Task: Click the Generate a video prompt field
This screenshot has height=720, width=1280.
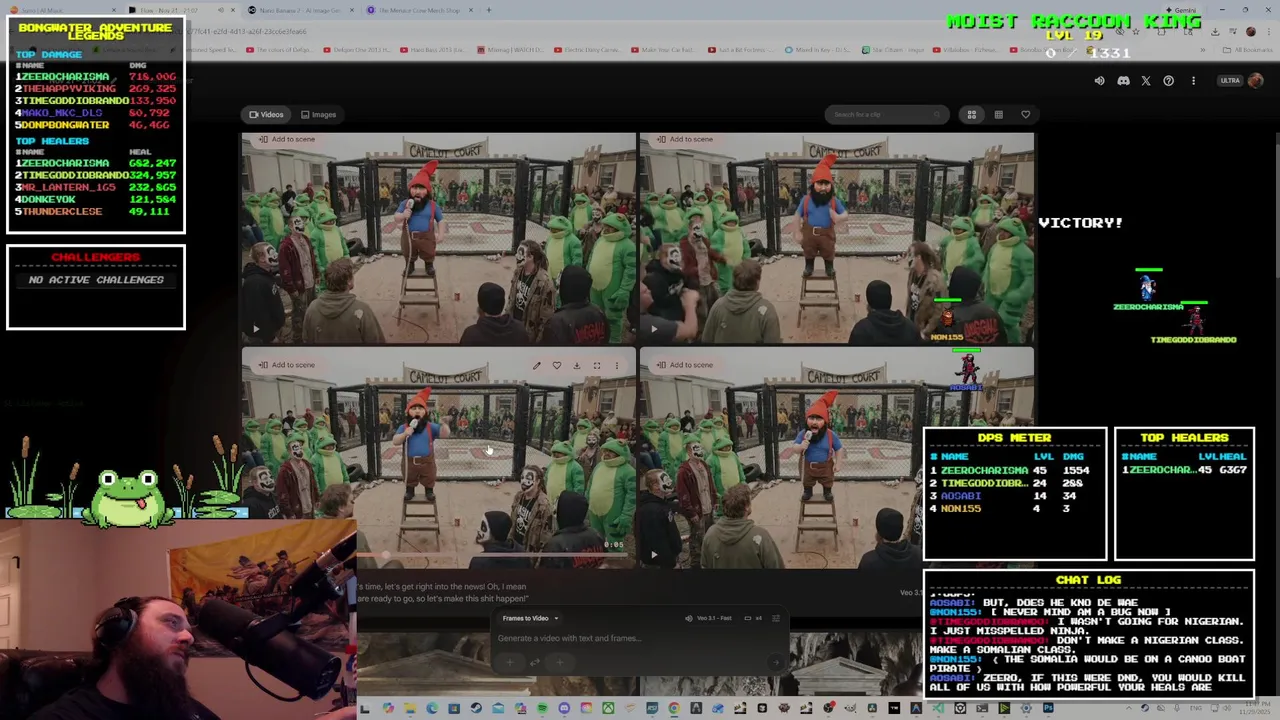Action: coord(640,638)
